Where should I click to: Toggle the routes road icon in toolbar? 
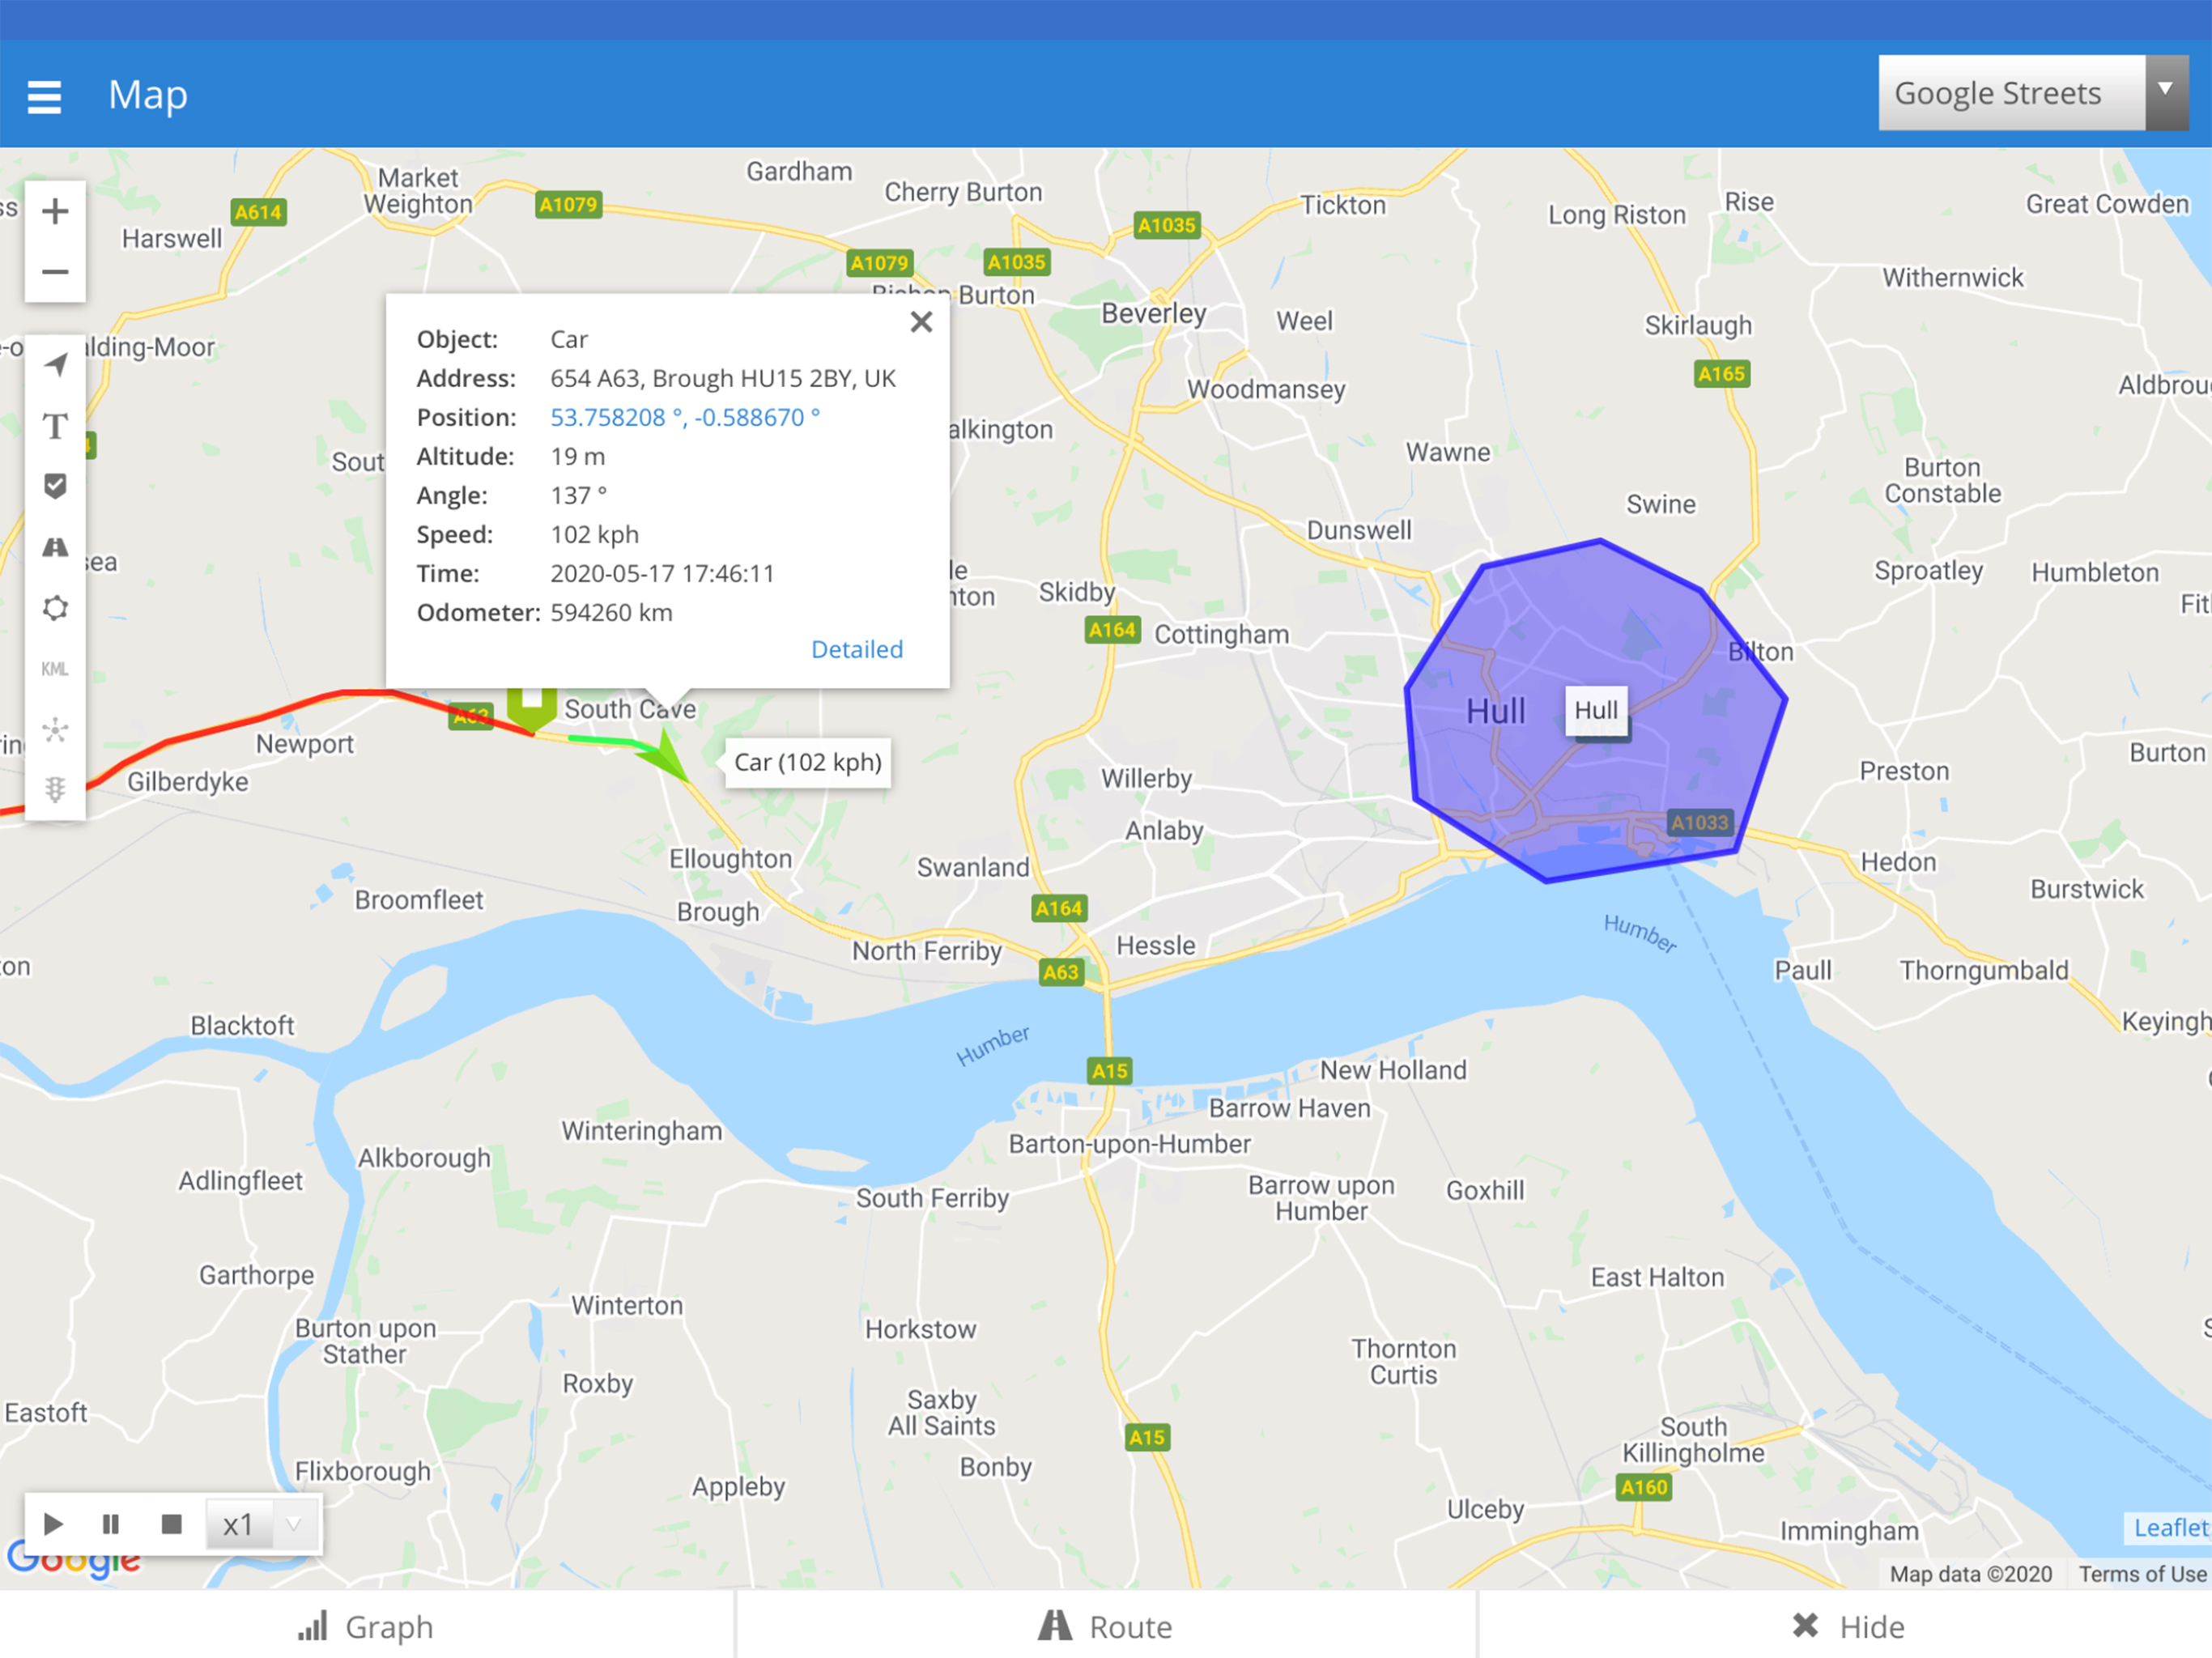click(x=56, y=547)
